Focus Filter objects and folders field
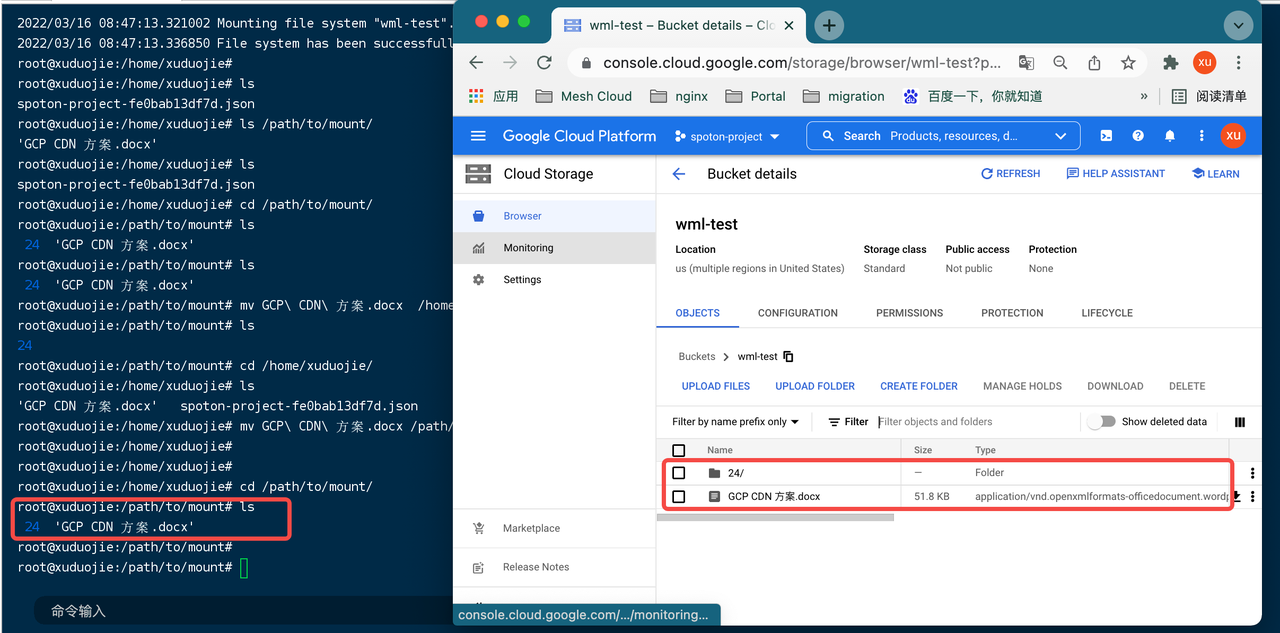 [x=976, y=422]
